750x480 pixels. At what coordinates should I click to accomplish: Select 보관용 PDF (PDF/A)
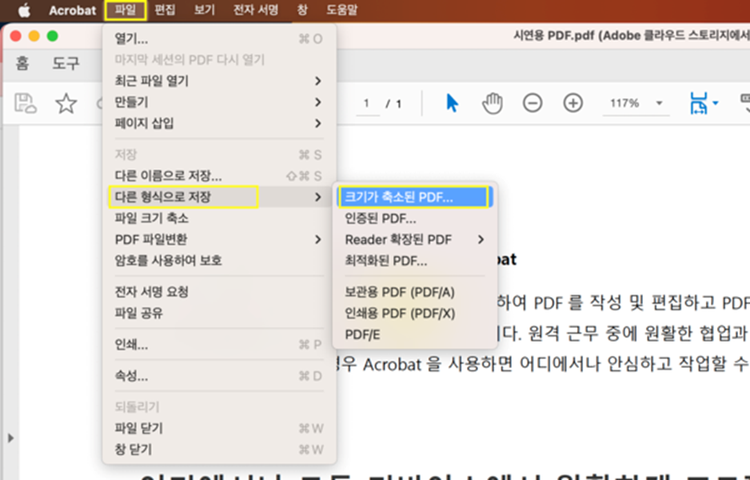click(x=414, y=292)
